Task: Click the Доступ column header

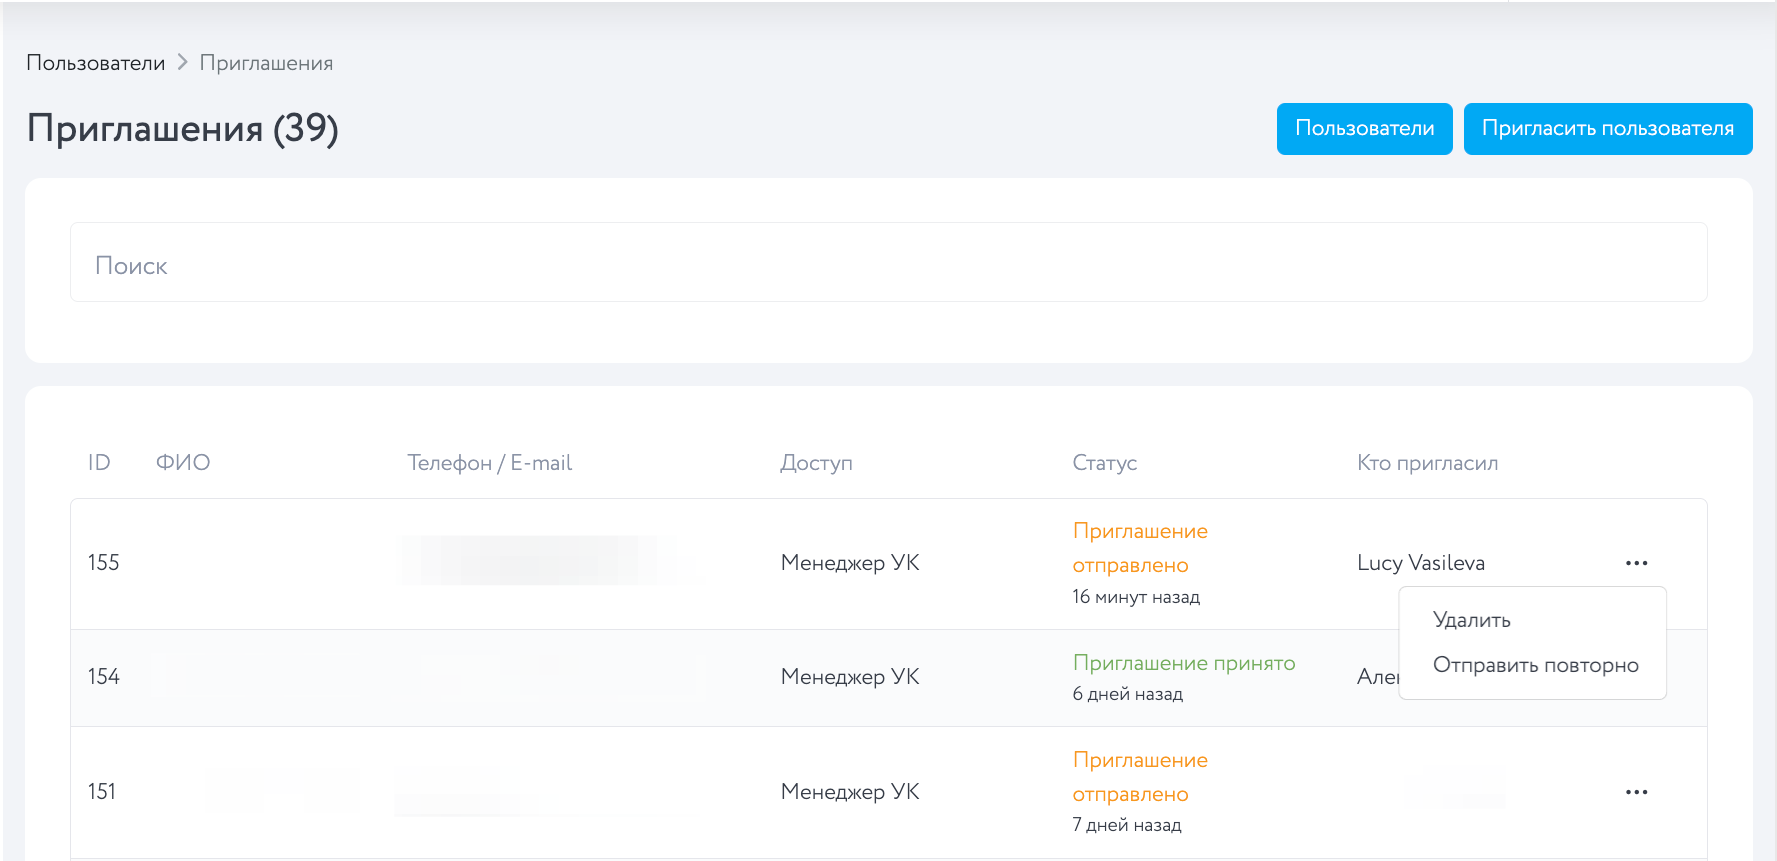Action: pos(816,463)
